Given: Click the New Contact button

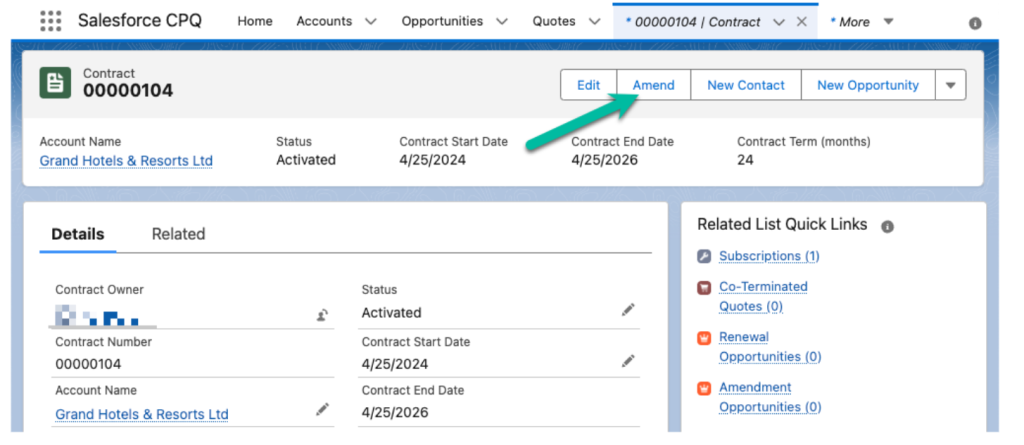Looking at the screenshot, I should pyautogui.click(x=746, y=86).
